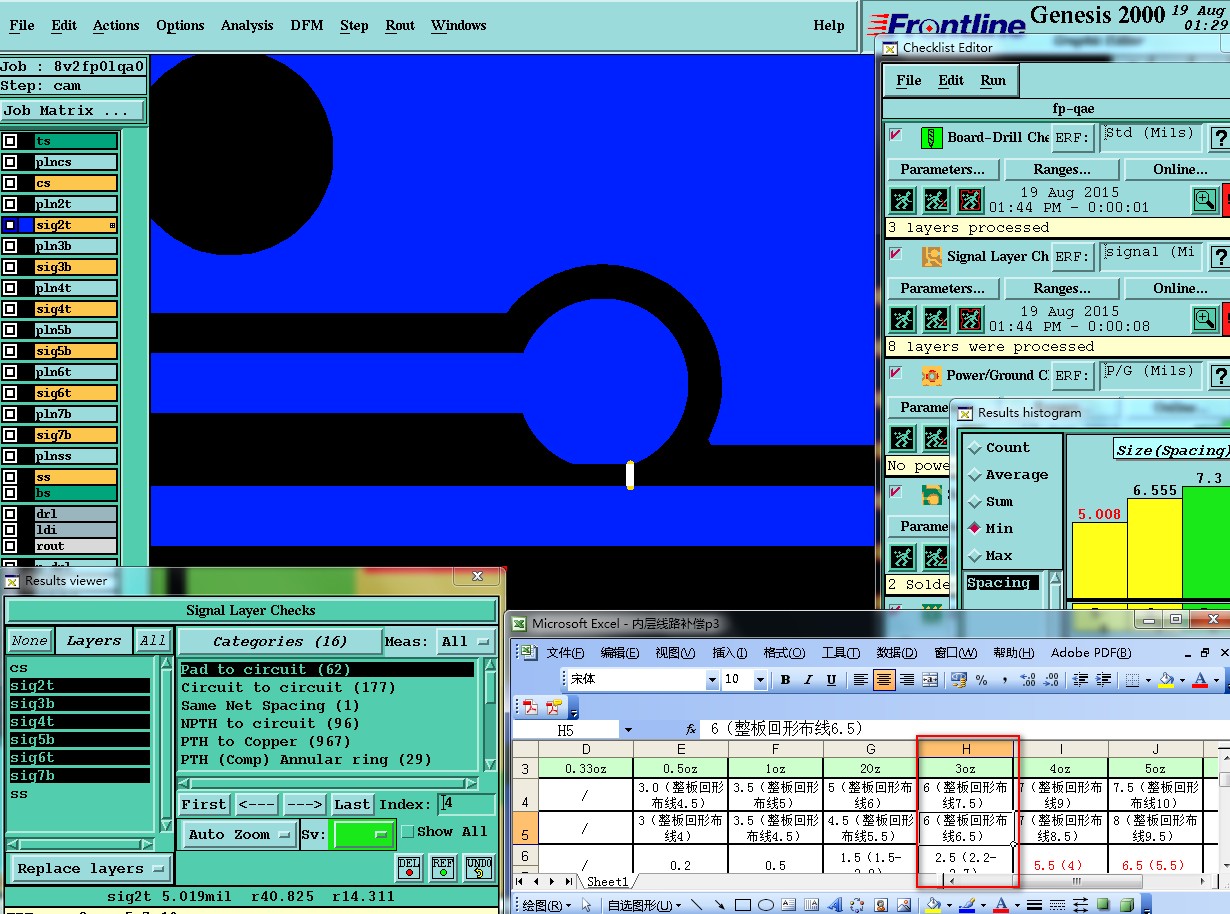Open the Excel font size dropdown
Screen dimensions: 1230x914
761,680
